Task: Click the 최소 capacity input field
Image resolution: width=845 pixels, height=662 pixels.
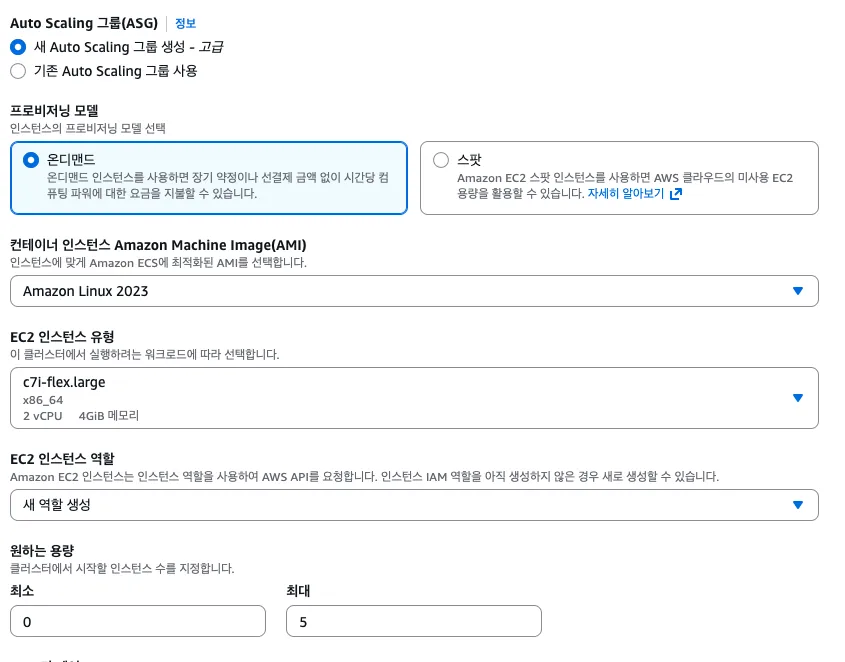Action: [138, 621]
